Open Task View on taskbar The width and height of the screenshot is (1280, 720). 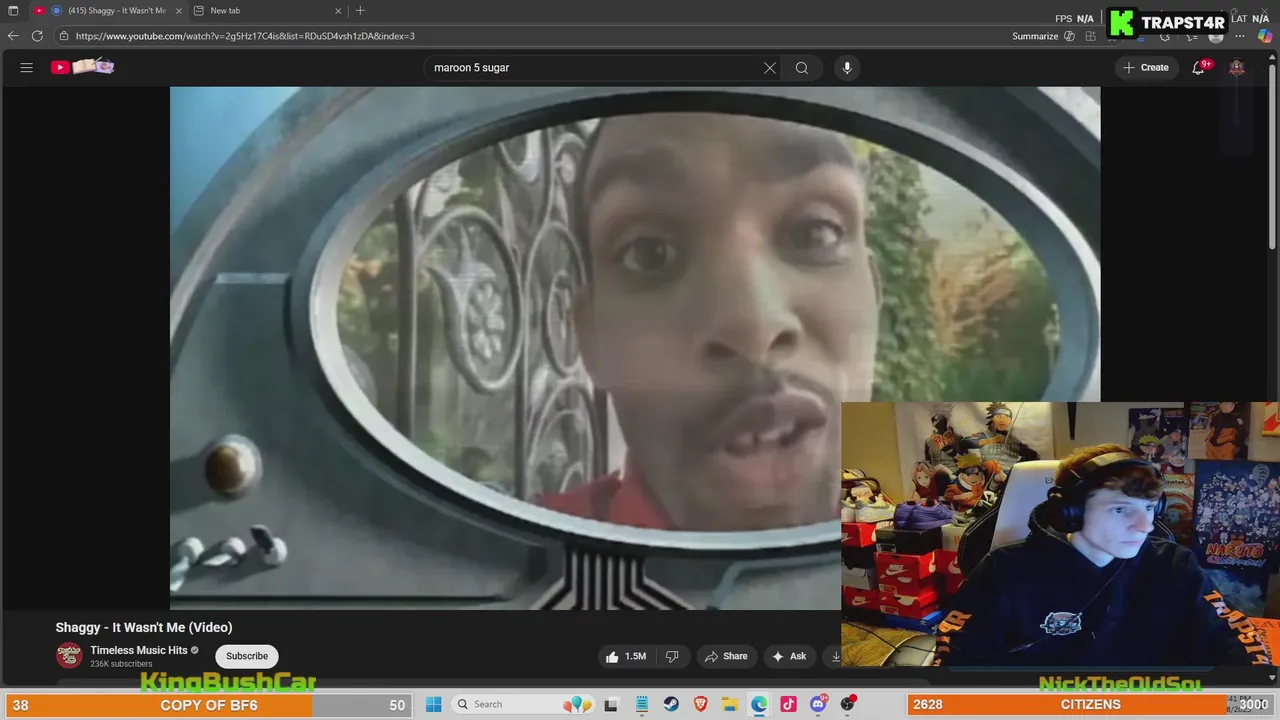pyautogui.click(x=611, y=704)
